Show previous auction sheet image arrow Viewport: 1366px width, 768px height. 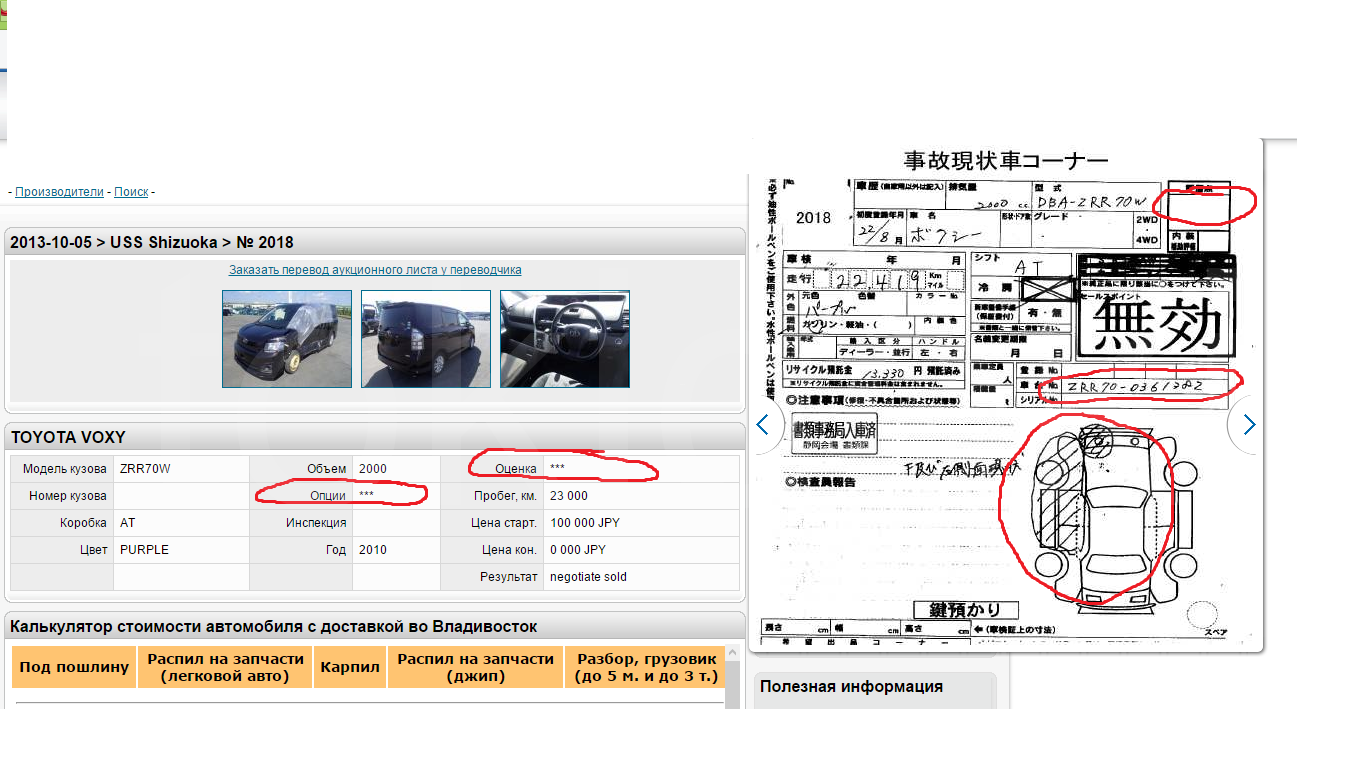pos(763,425)
